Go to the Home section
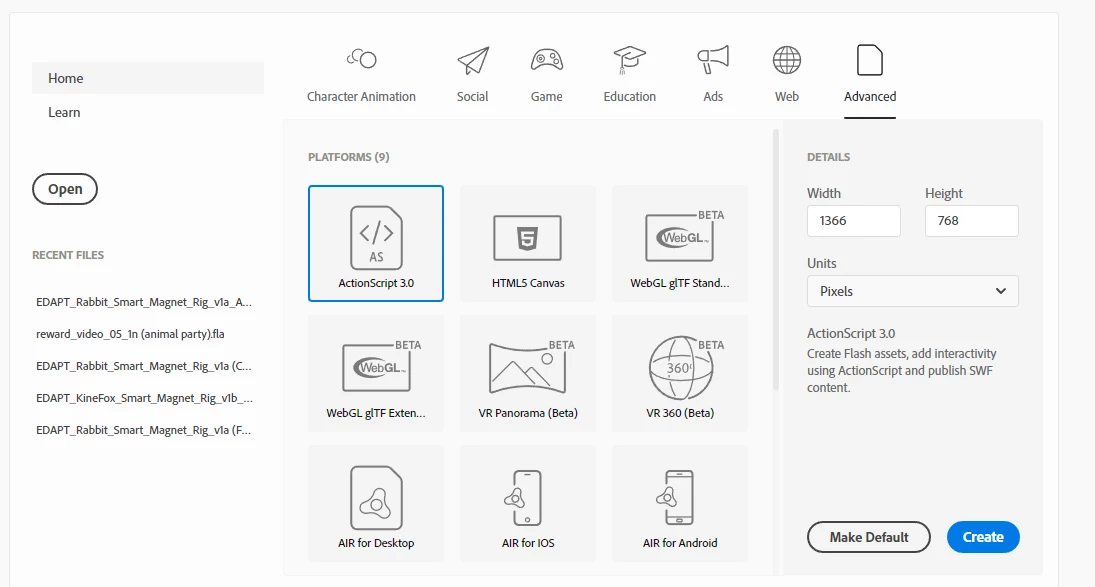 pyautogui.click(x=148, y=78)
